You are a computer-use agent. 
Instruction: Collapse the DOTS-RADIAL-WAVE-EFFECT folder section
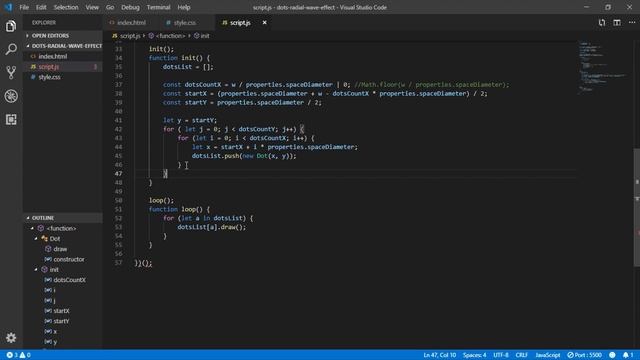point(62,46)
